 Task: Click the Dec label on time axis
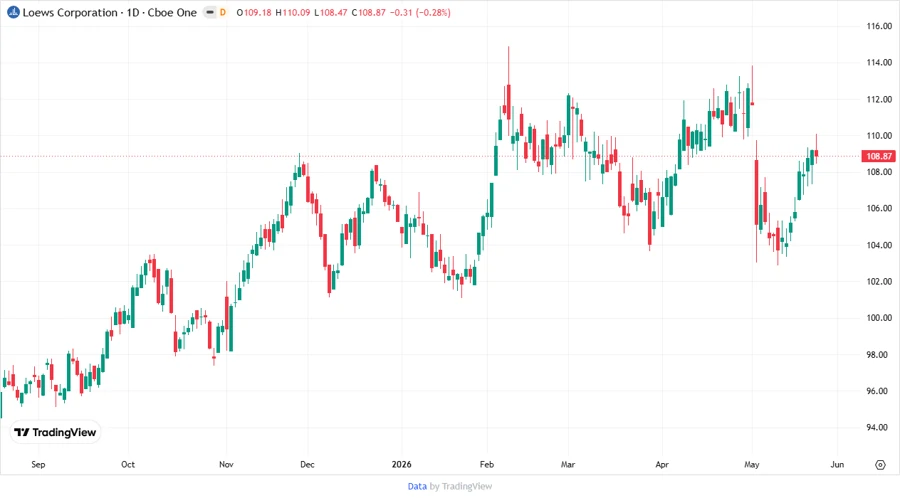pyautogui.click(x=307, y=464)
